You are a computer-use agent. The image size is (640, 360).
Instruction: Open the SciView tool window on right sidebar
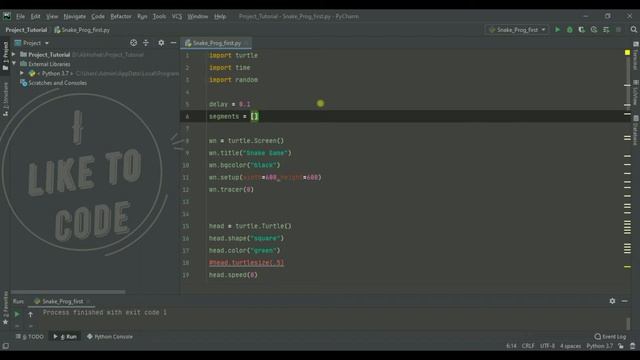point(636,93)
